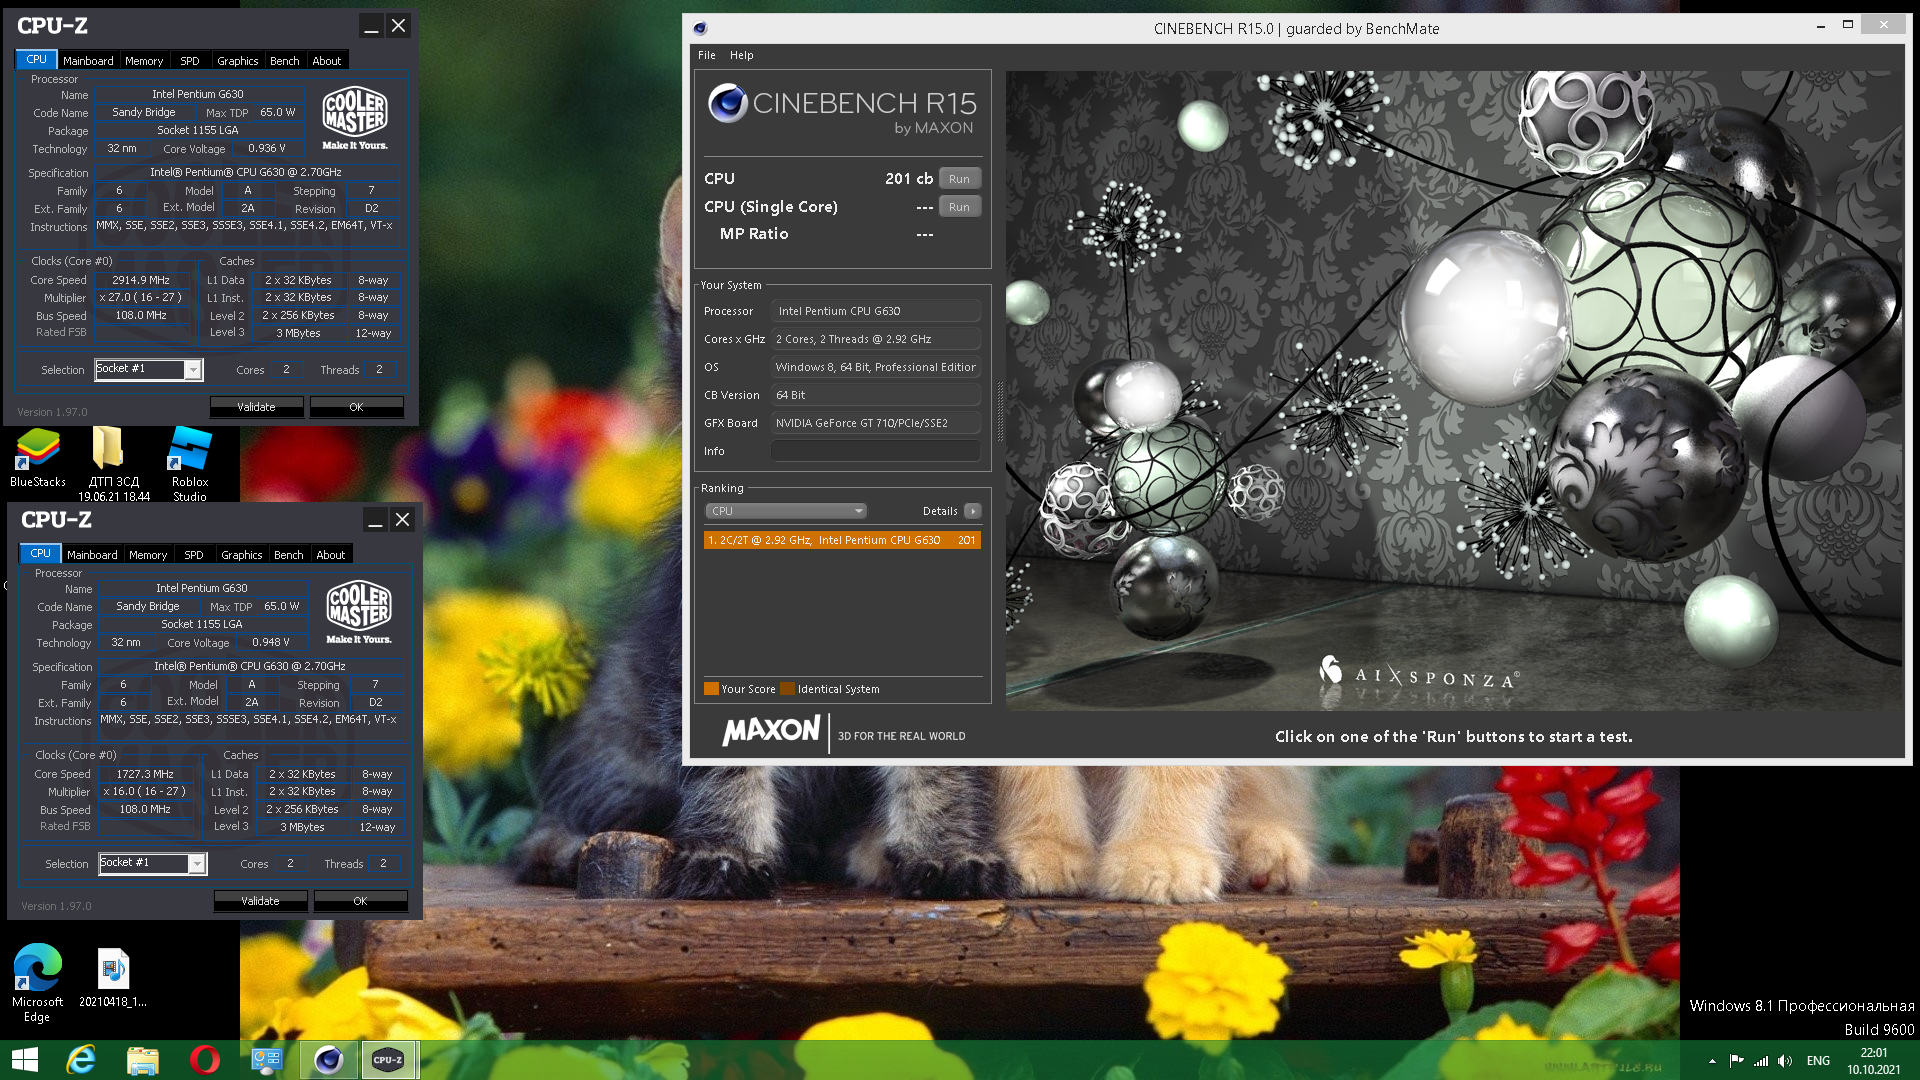This screenshot has width=1920, height=1080.
Task: Open the File menu in Cinebench
Action: click(x=707, y=55)
